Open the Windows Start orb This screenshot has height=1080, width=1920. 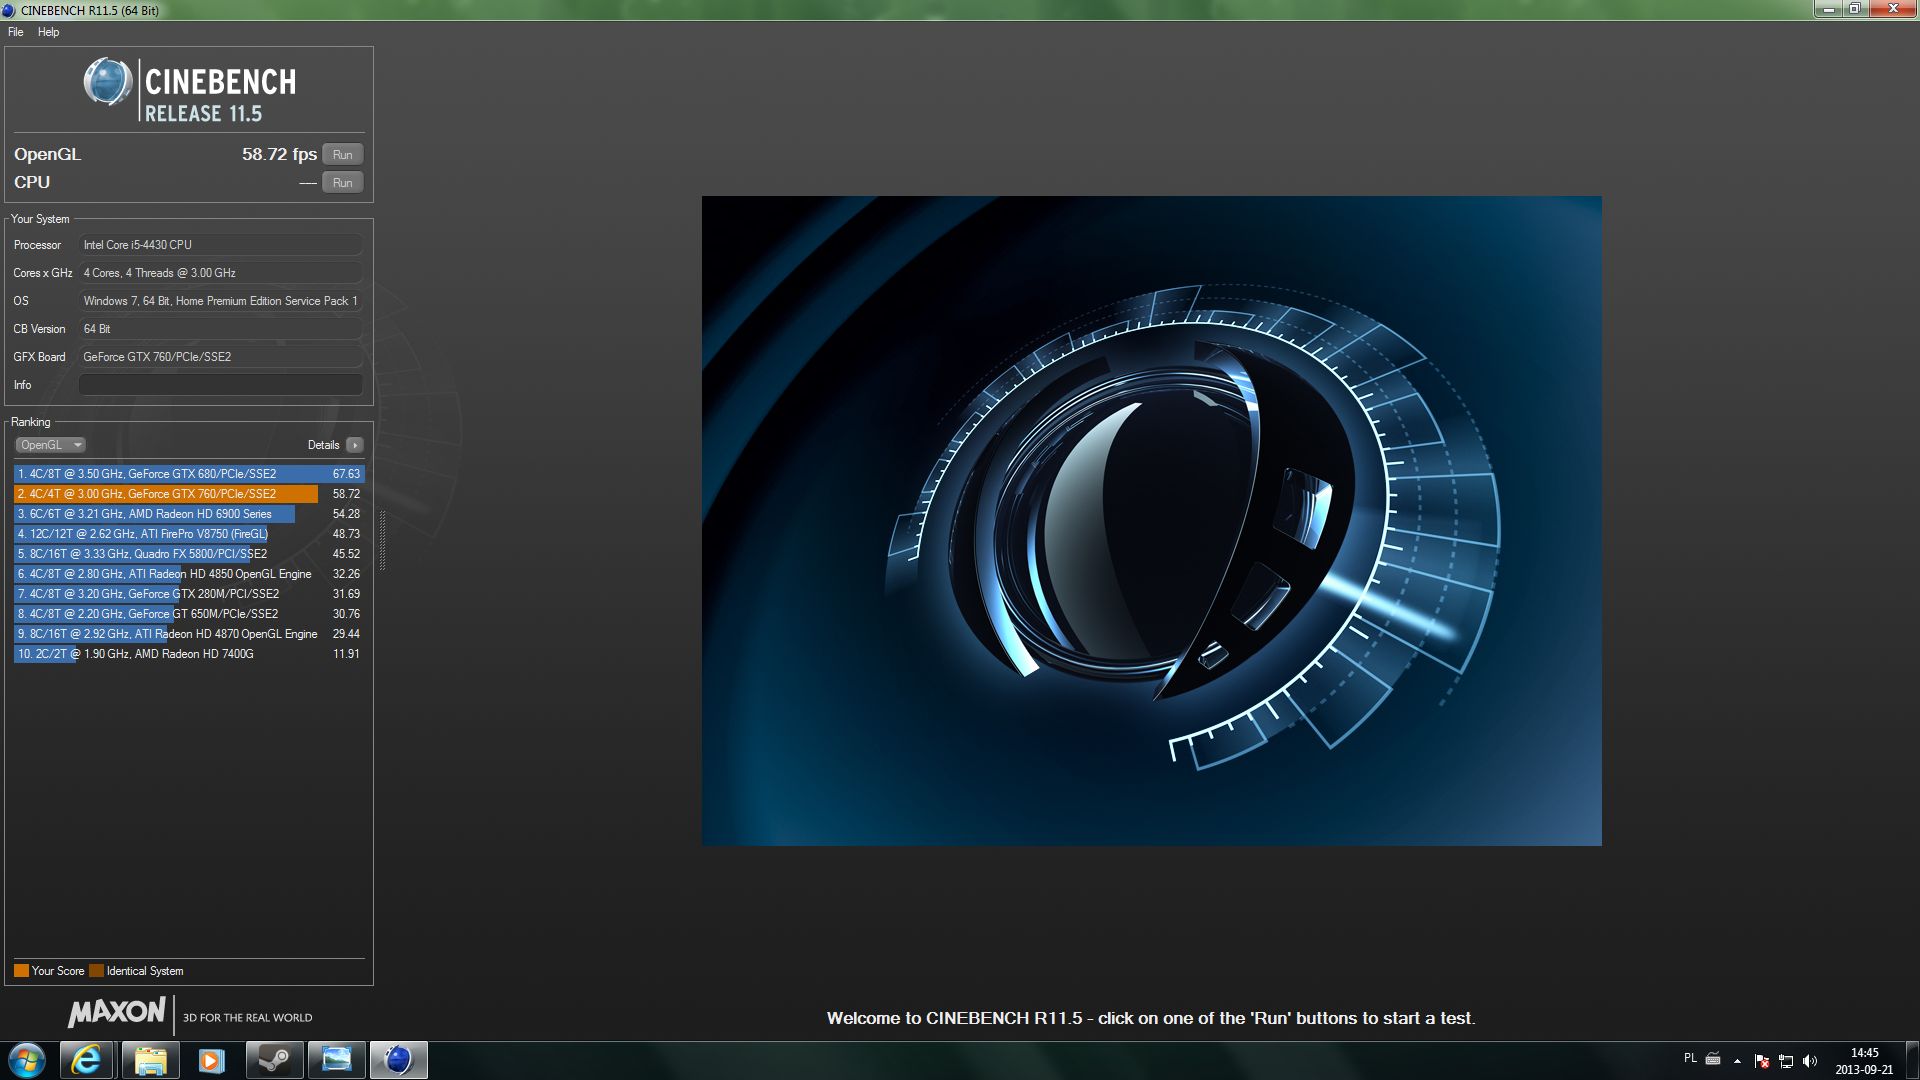[x=27, y=1060]
